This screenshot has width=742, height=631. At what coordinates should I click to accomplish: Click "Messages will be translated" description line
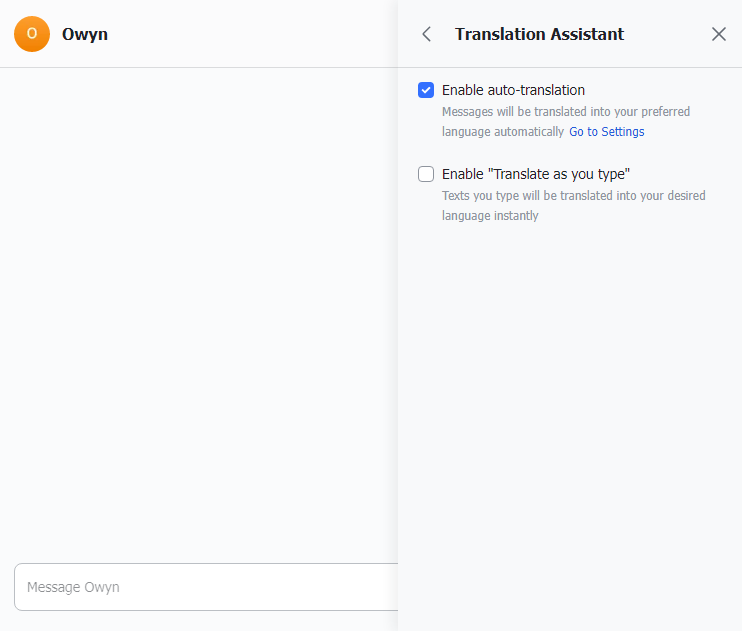[566, 112]
